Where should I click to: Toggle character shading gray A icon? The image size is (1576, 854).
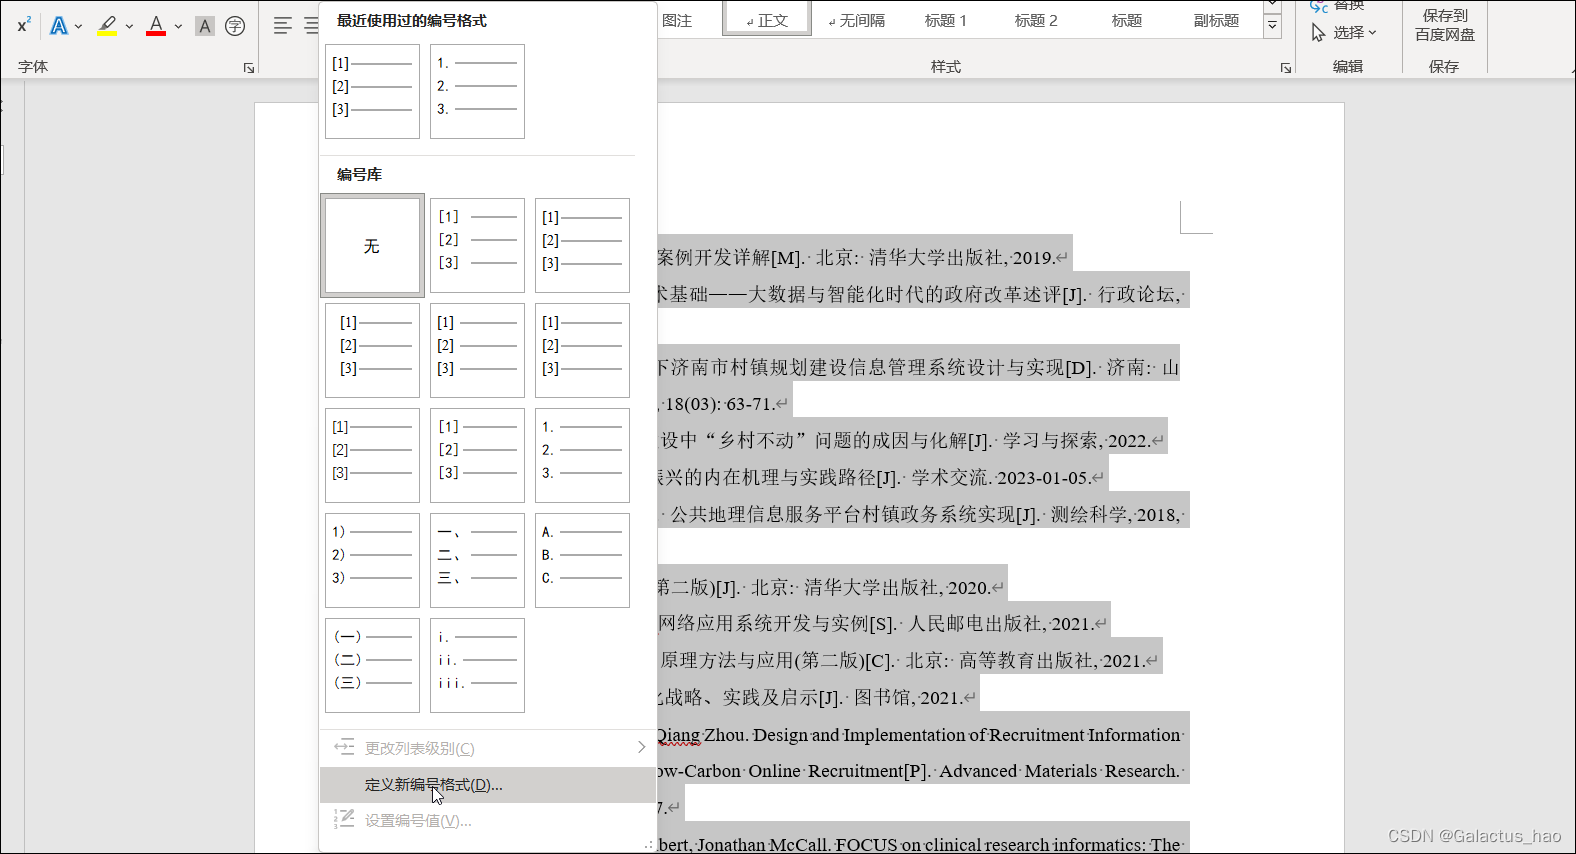point(204,26)
